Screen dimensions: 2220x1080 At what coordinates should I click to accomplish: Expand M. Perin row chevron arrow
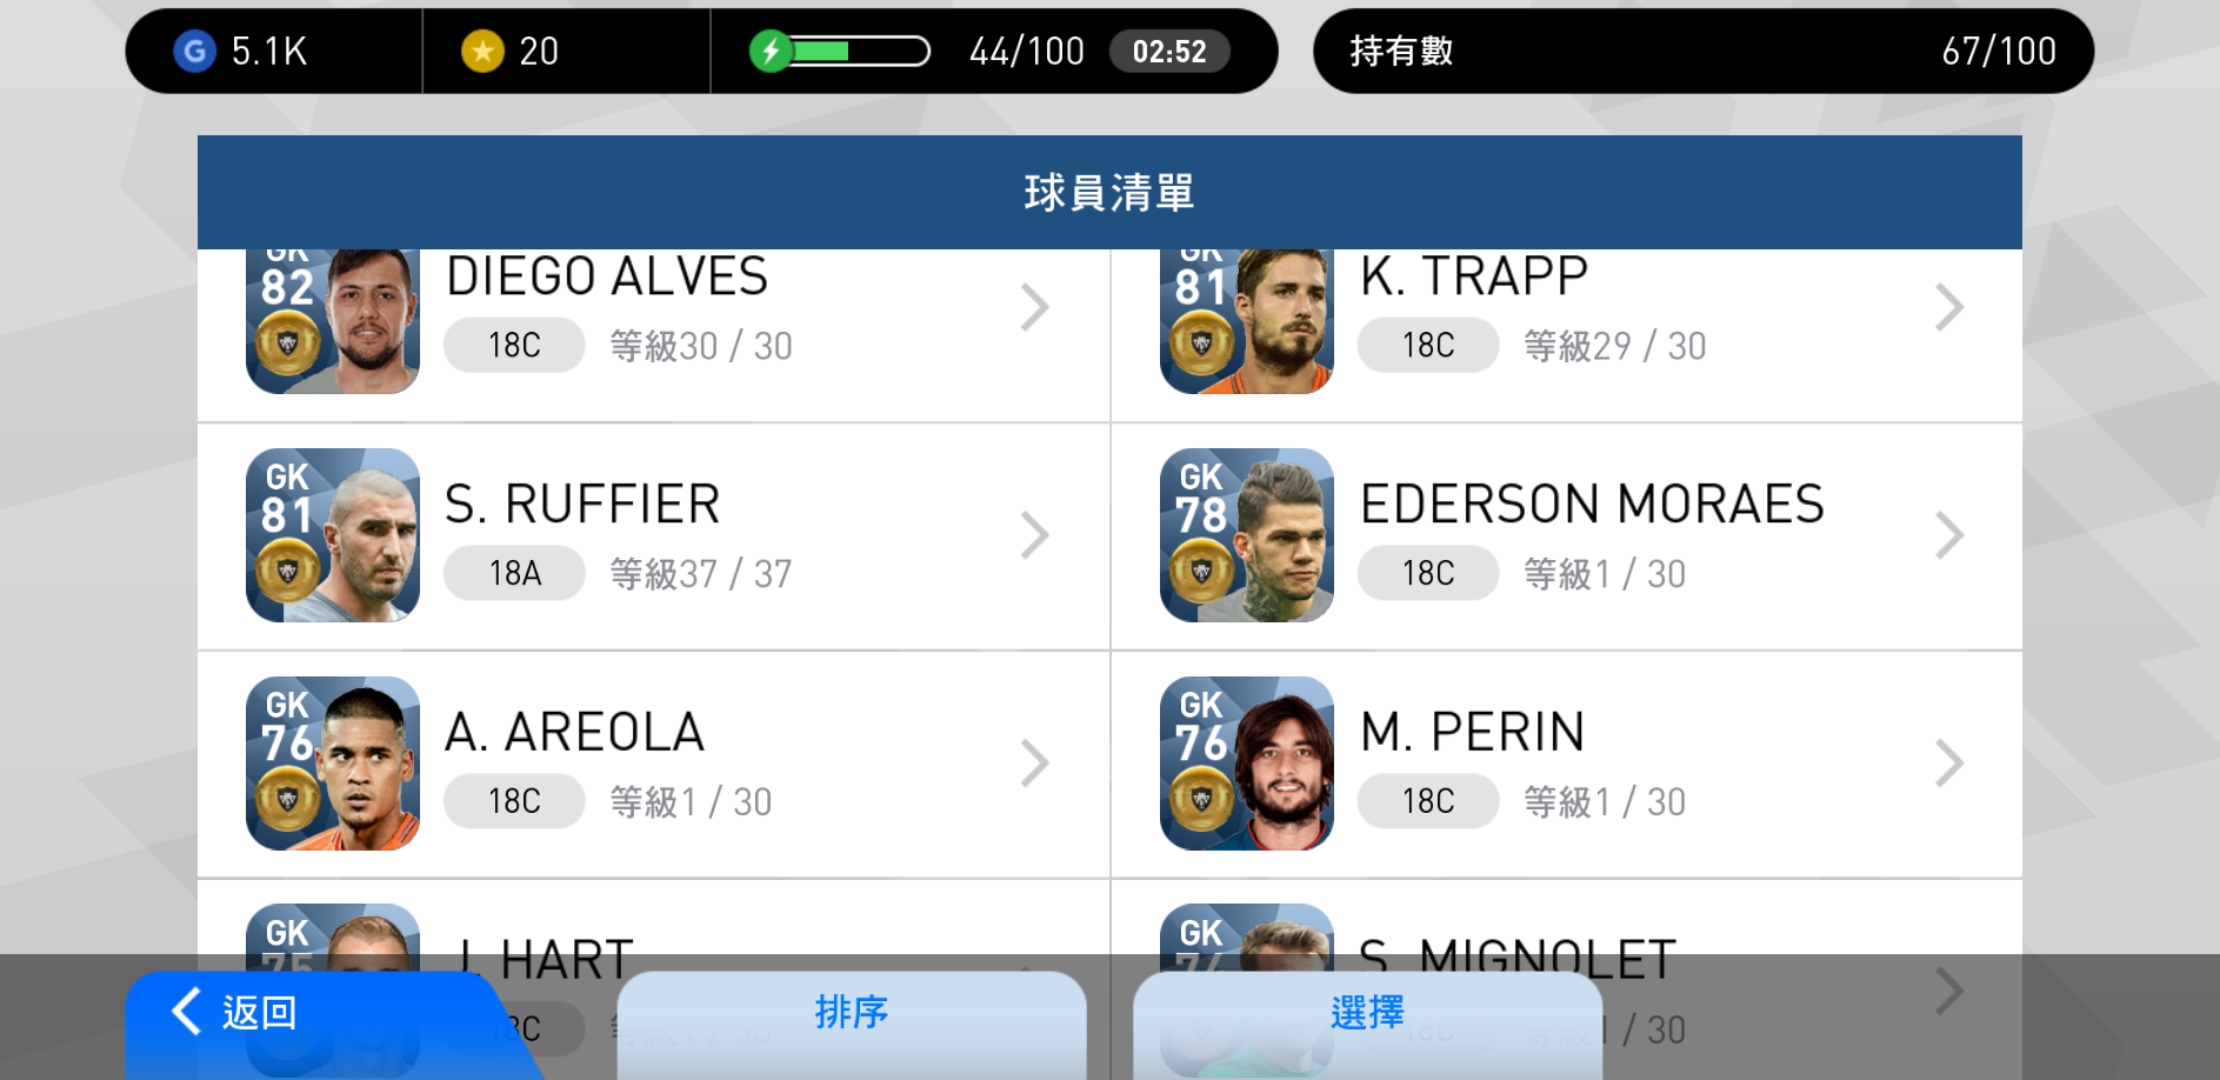1949,763
